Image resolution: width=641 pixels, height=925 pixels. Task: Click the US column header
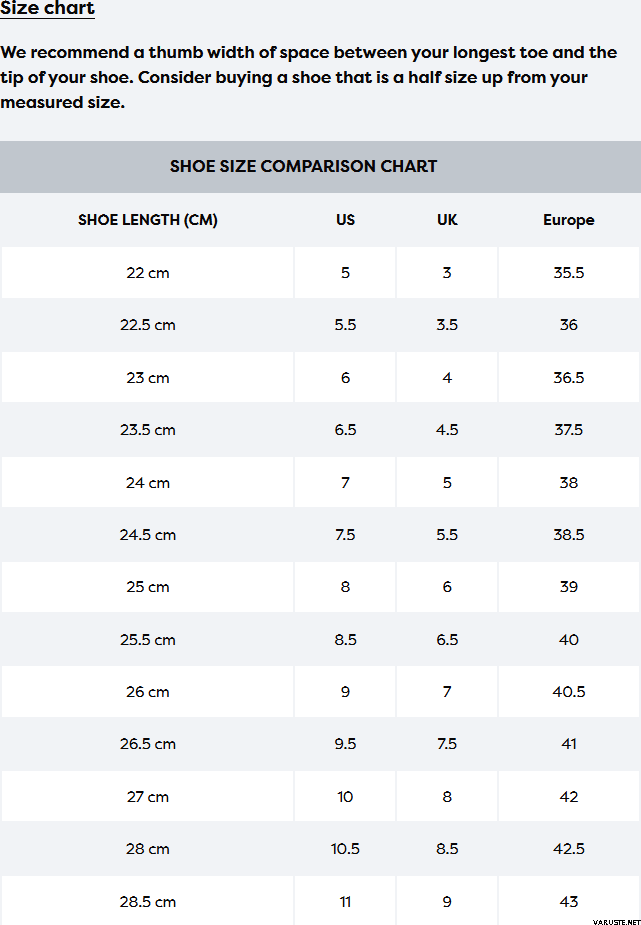point(345,220)
